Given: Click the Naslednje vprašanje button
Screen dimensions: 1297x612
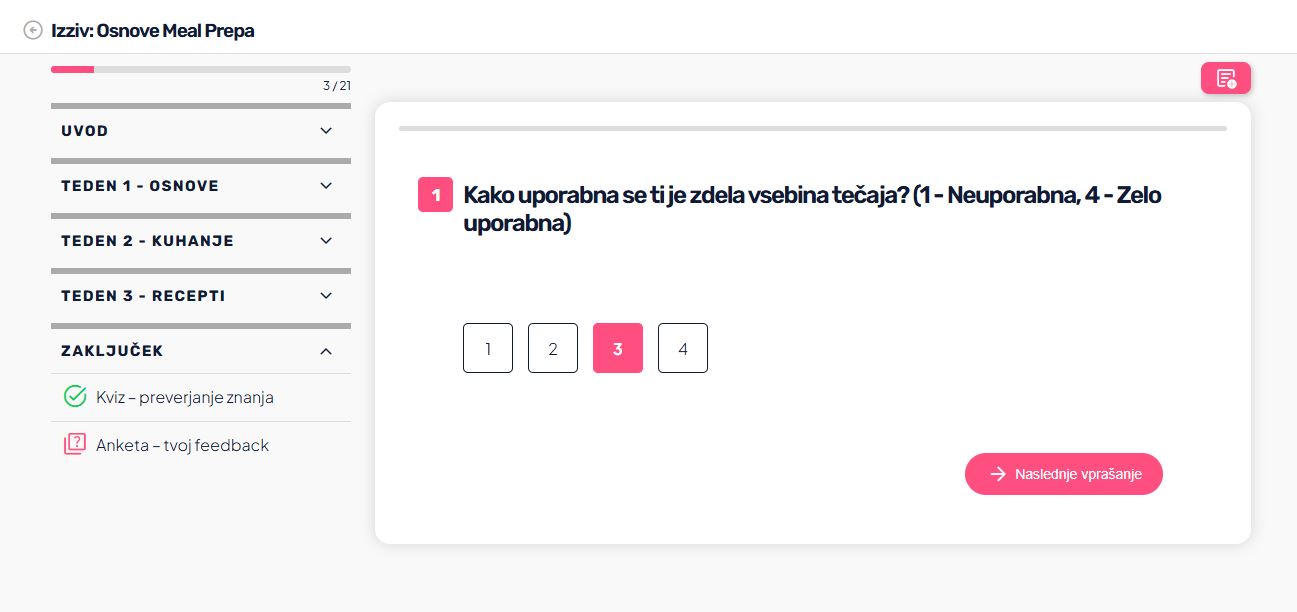Looking at the screenshot, I should [x=1064, y=474].
